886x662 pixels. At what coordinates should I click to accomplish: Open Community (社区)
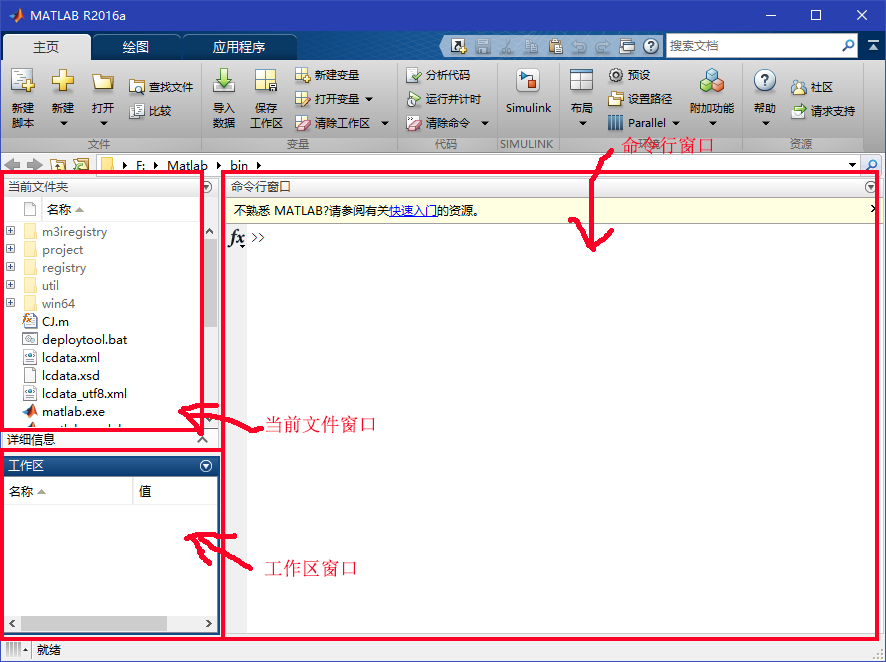pos(812,87)
